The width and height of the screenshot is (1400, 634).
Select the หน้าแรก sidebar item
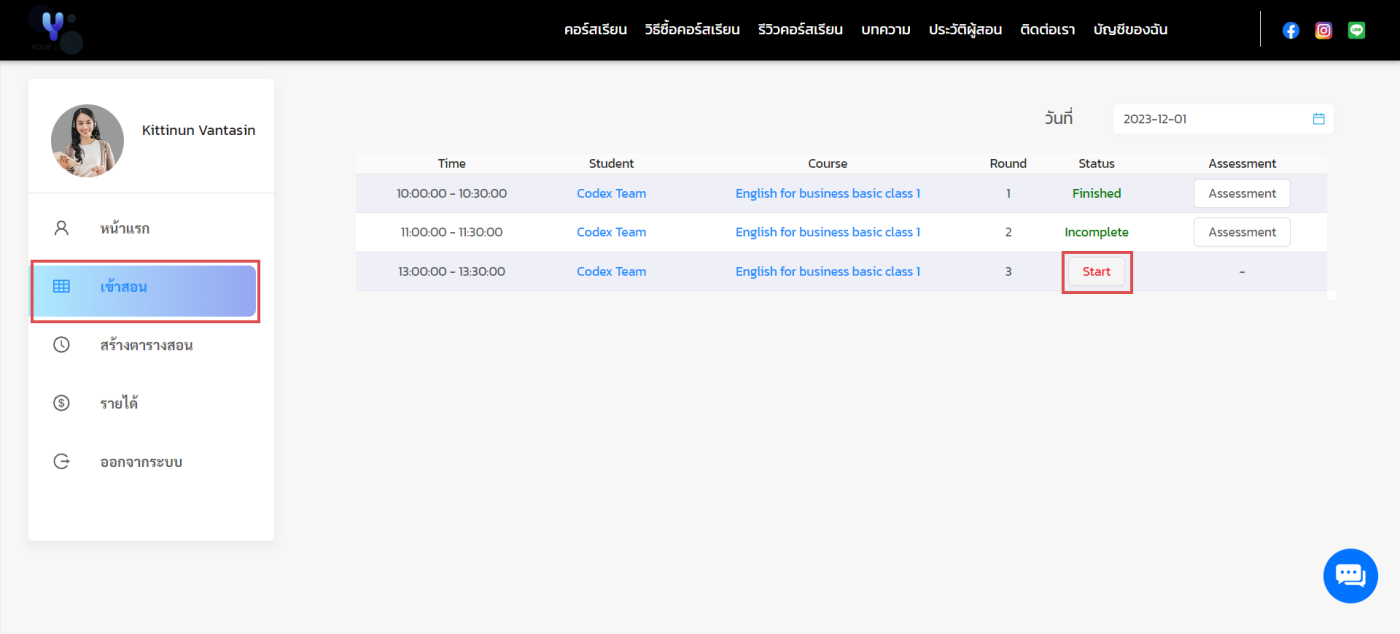click(x=125, y=229)
